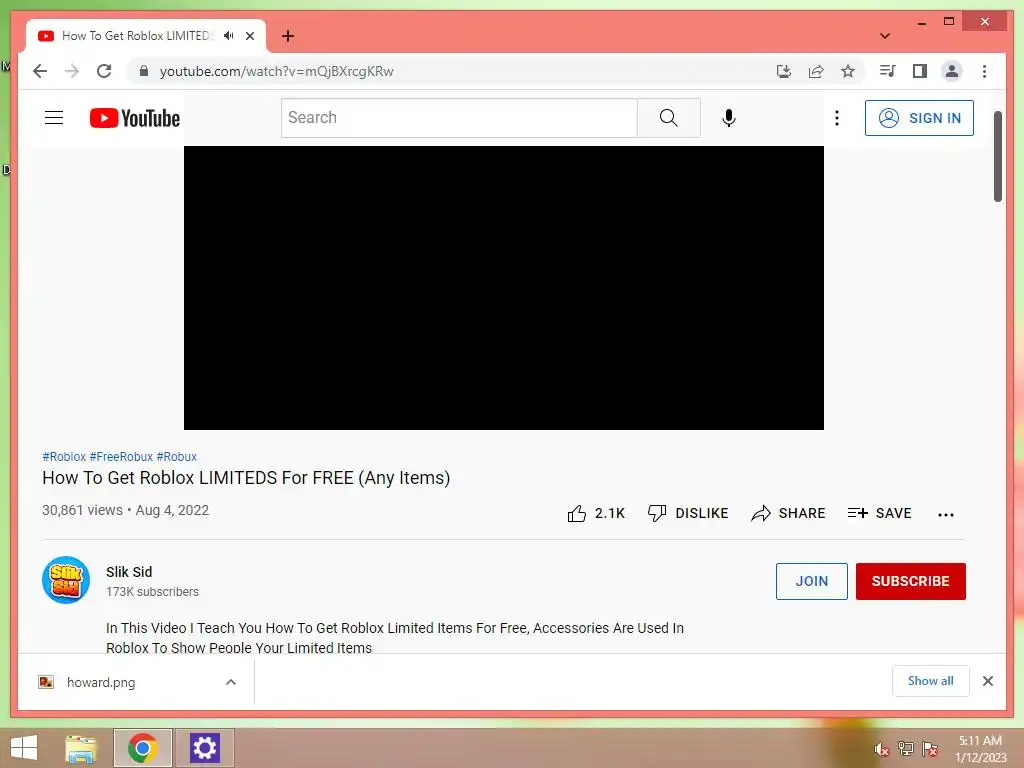
Task: Open a new tab with the plus button
Action: [288, 36]
